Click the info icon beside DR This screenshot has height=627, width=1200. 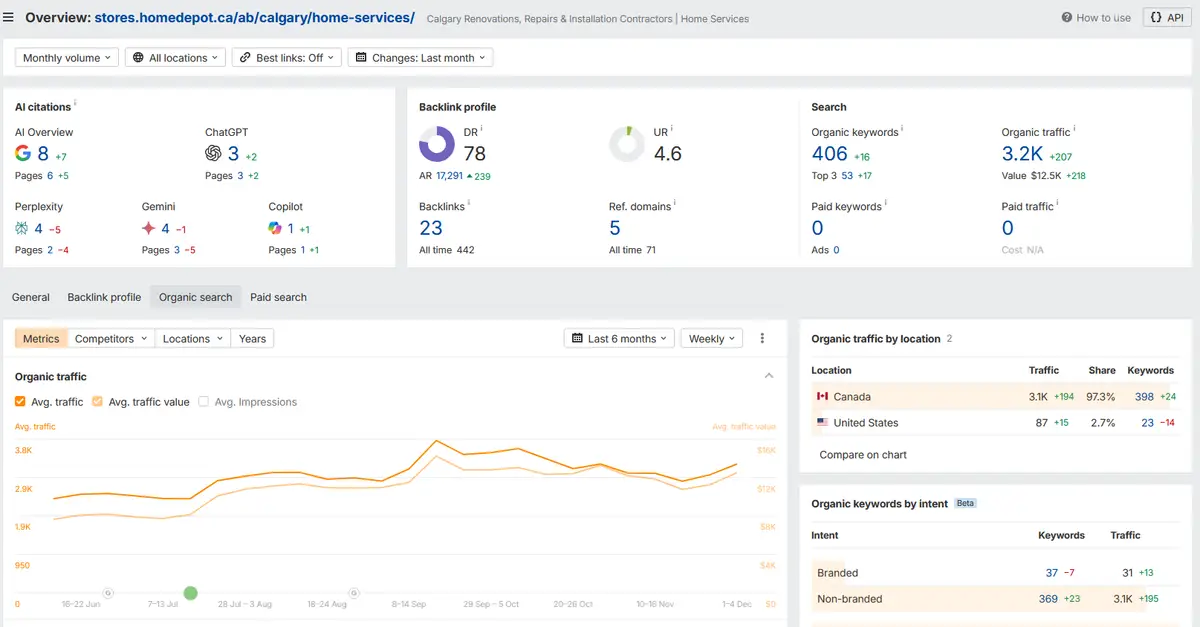(x=482, y=128)
